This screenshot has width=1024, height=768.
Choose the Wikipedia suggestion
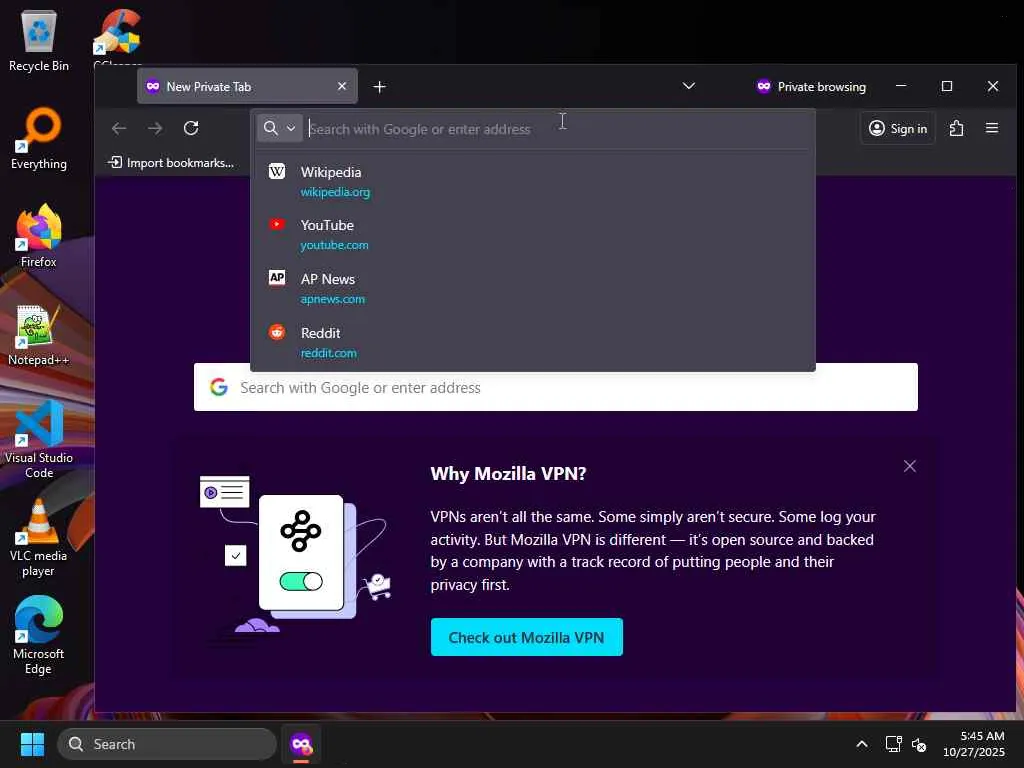click(x=533, y=181)
